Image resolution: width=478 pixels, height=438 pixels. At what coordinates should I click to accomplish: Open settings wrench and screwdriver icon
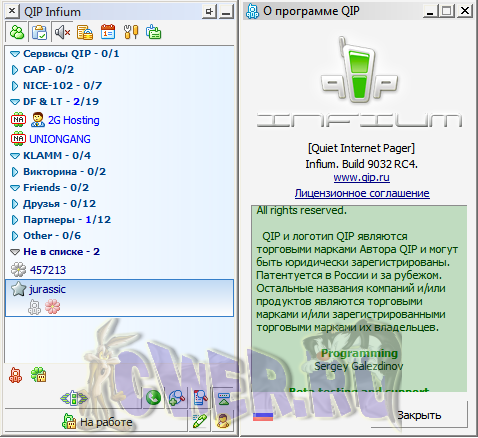tap(131, 32)
